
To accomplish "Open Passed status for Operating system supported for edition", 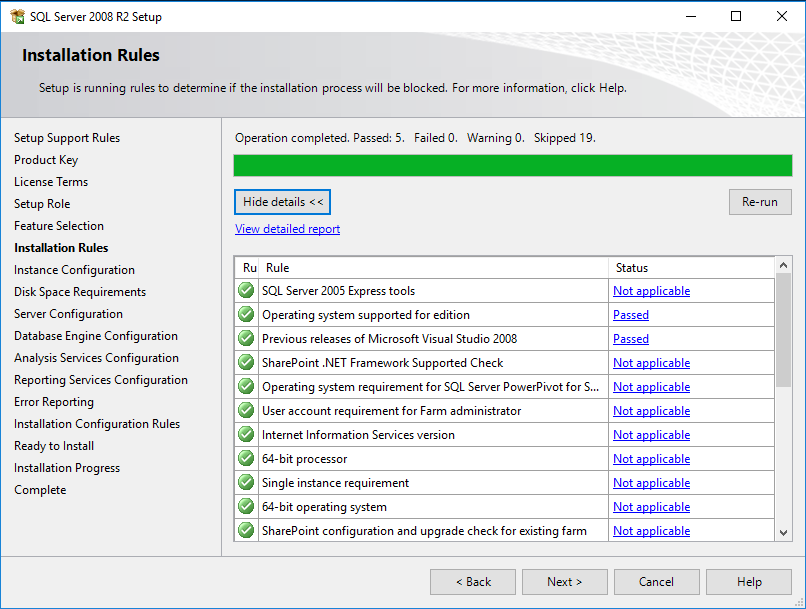I will pos(631,315).
